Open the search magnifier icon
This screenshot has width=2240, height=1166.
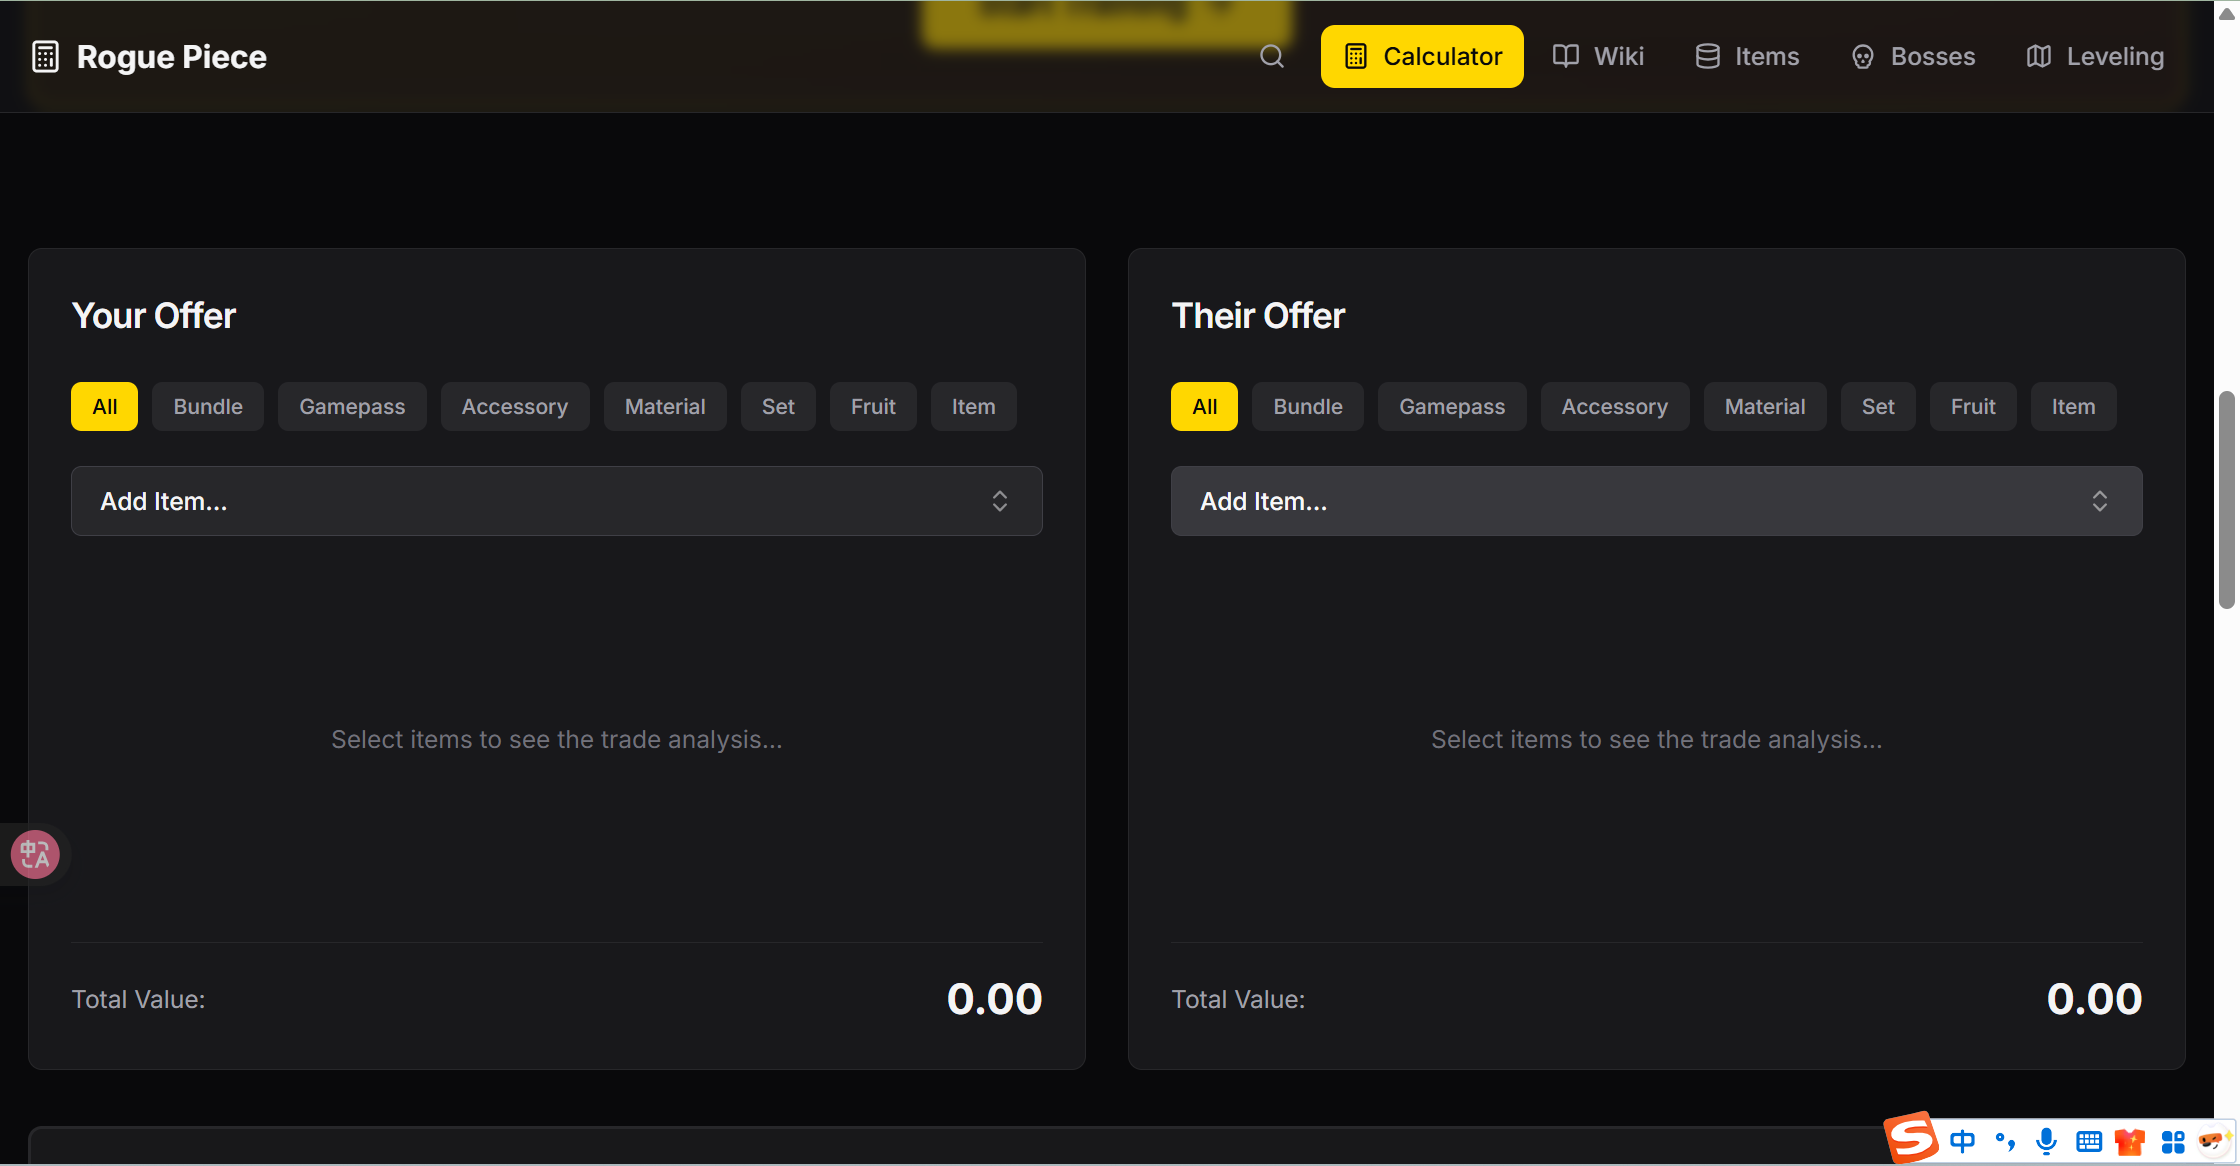[x=1271, y=56]
